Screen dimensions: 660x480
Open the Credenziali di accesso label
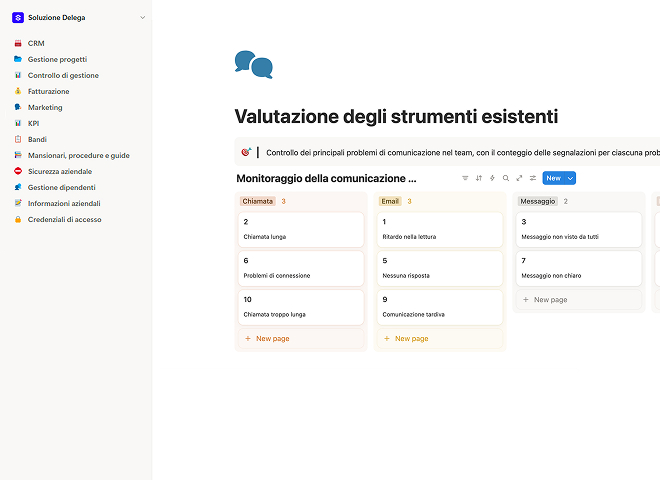(x=64, y=219)
